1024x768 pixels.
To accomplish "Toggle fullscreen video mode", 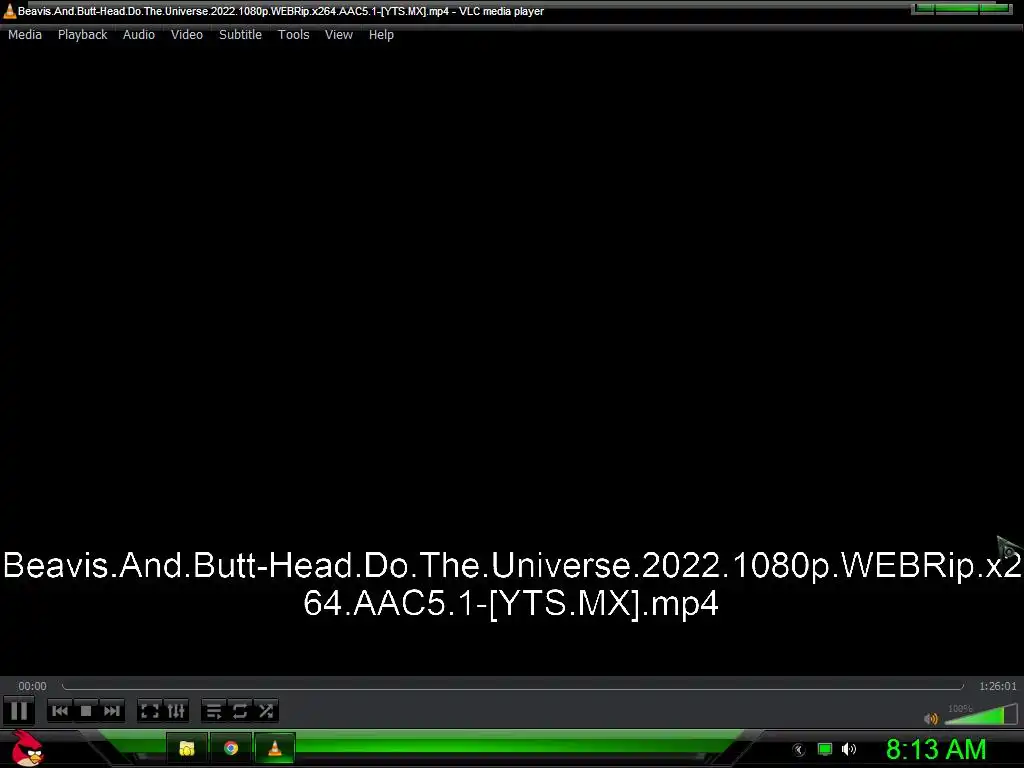I will click(x=150, y=711).
